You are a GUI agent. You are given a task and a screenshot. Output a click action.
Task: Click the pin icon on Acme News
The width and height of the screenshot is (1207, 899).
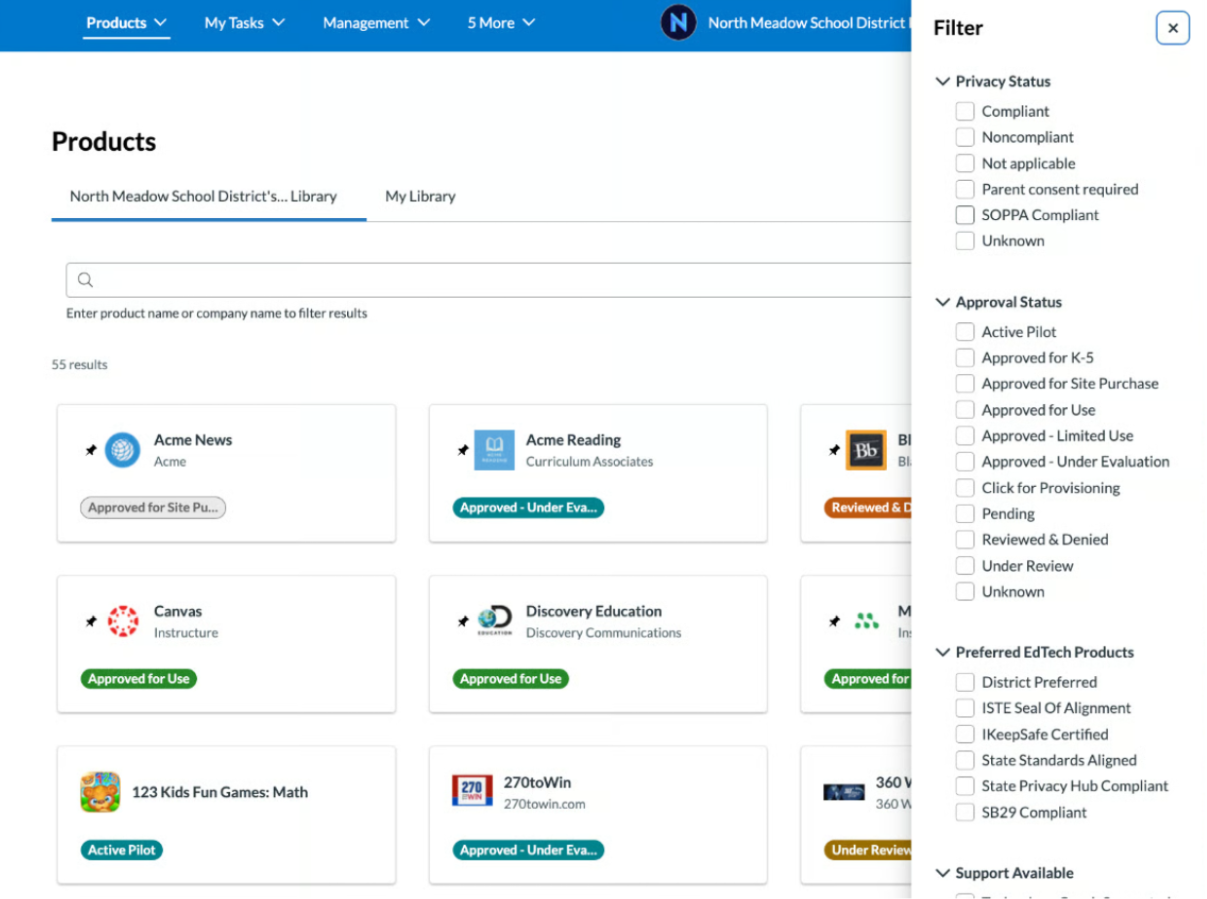(x=91, y=450)
